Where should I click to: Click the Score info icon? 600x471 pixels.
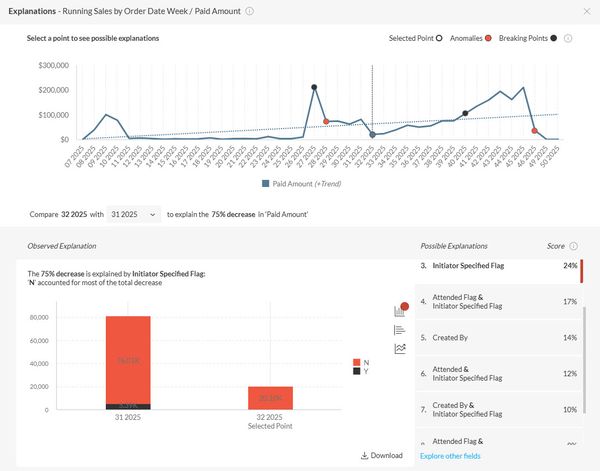[x=574, y=245]
